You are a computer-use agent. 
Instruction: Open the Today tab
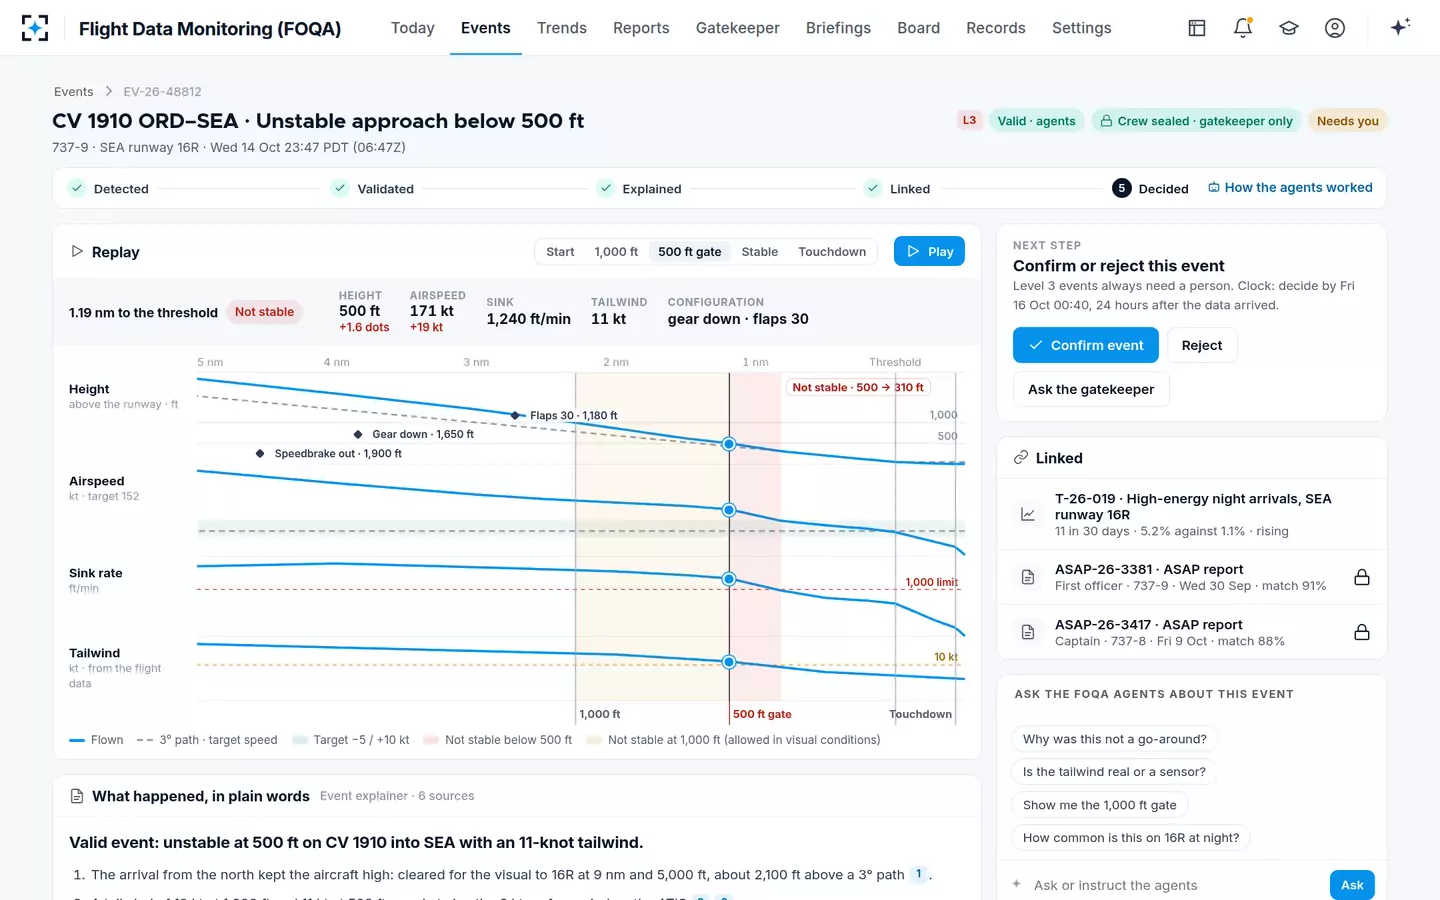pyautogui.click(x=413, y=28)
